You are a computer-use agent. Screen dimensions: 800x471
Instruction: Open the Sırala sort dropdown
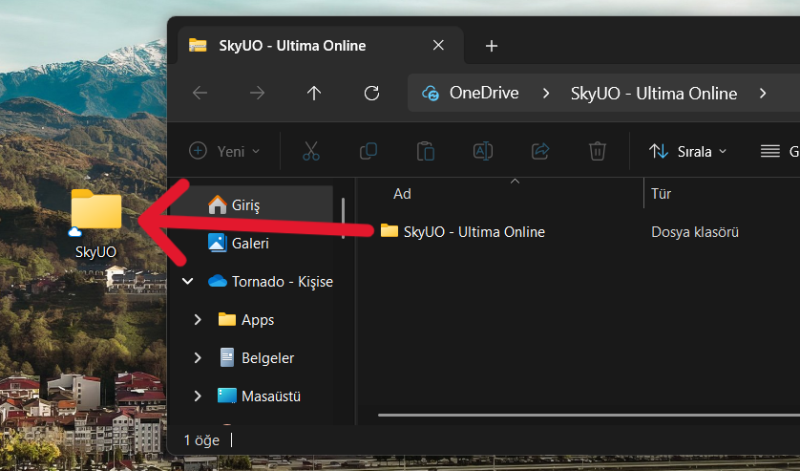pos(687,152)
